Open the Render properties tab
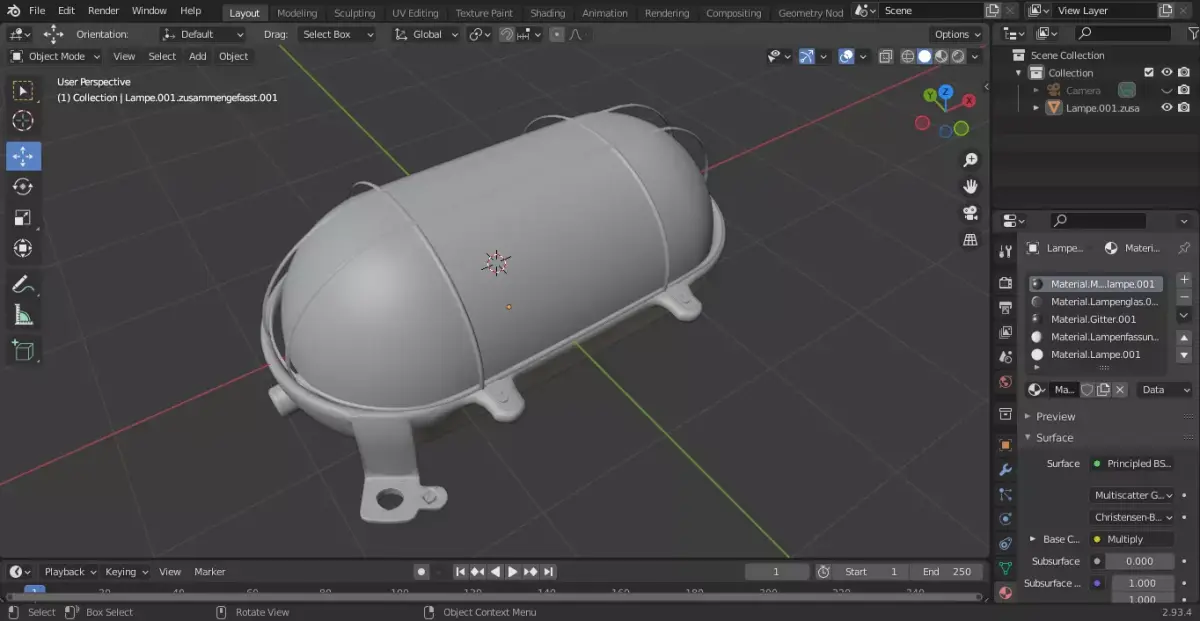This screenshot has height=621, width=1200. (1006, 283)
